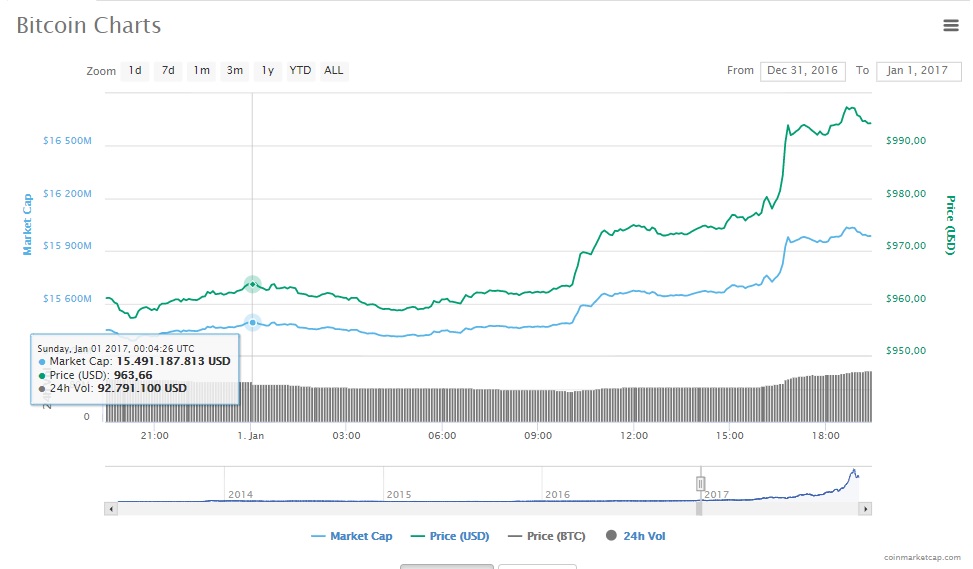Click tooltip price value 963,66
This screenshot has height=569, width=973.
[x=133, y=375]
